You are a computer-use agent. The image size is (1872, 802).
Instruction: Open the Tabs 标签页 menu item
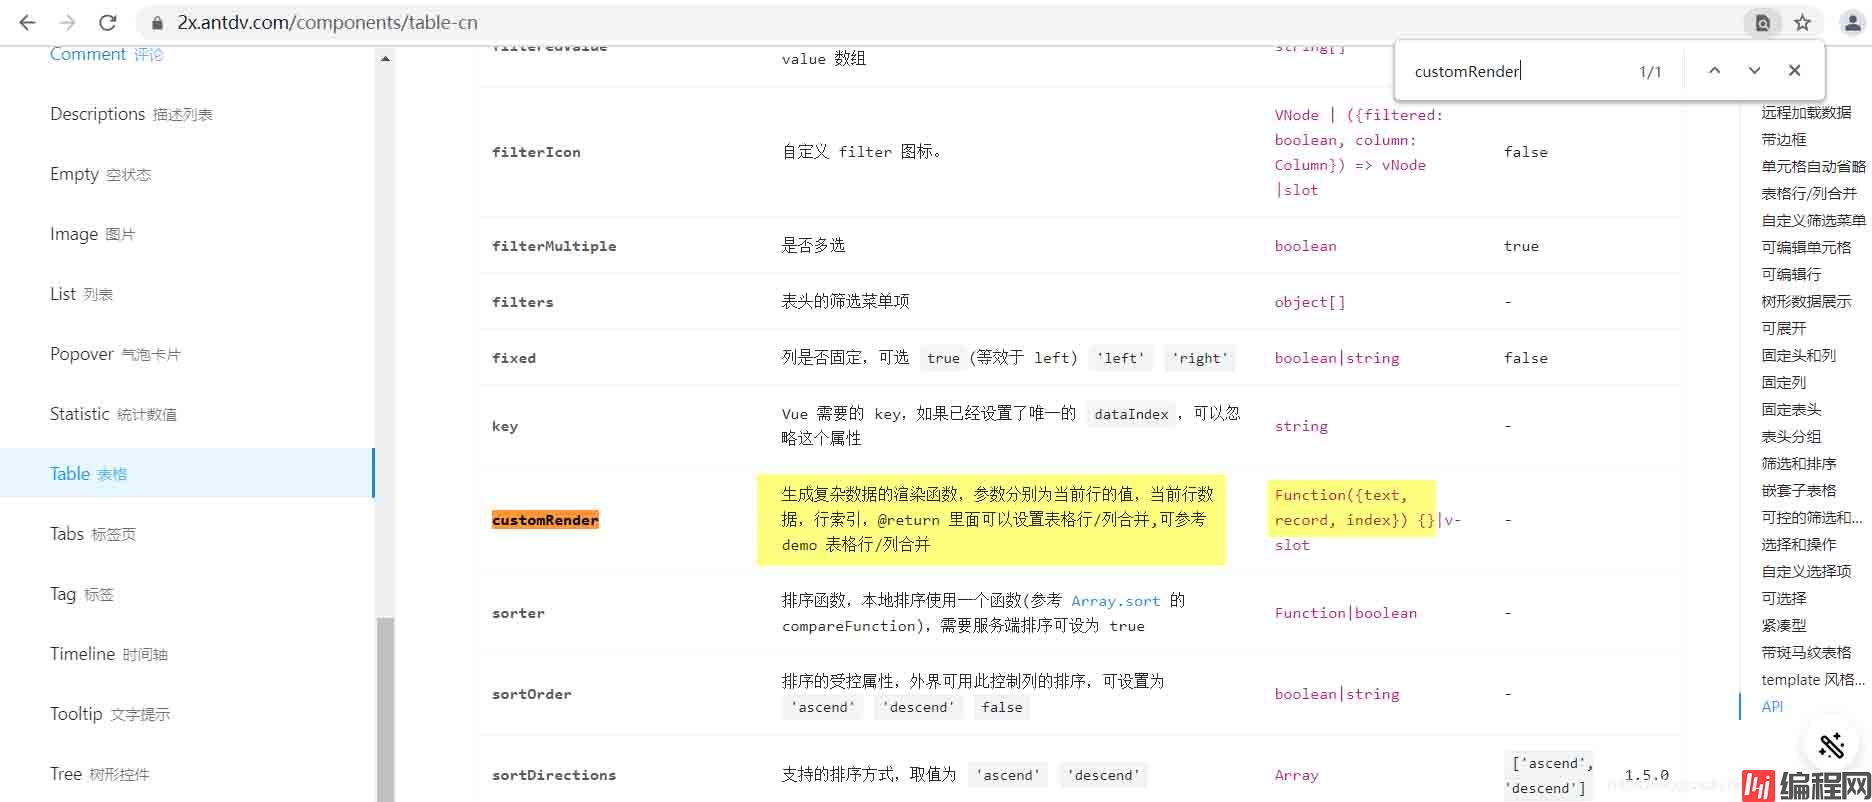coord(93,534)
